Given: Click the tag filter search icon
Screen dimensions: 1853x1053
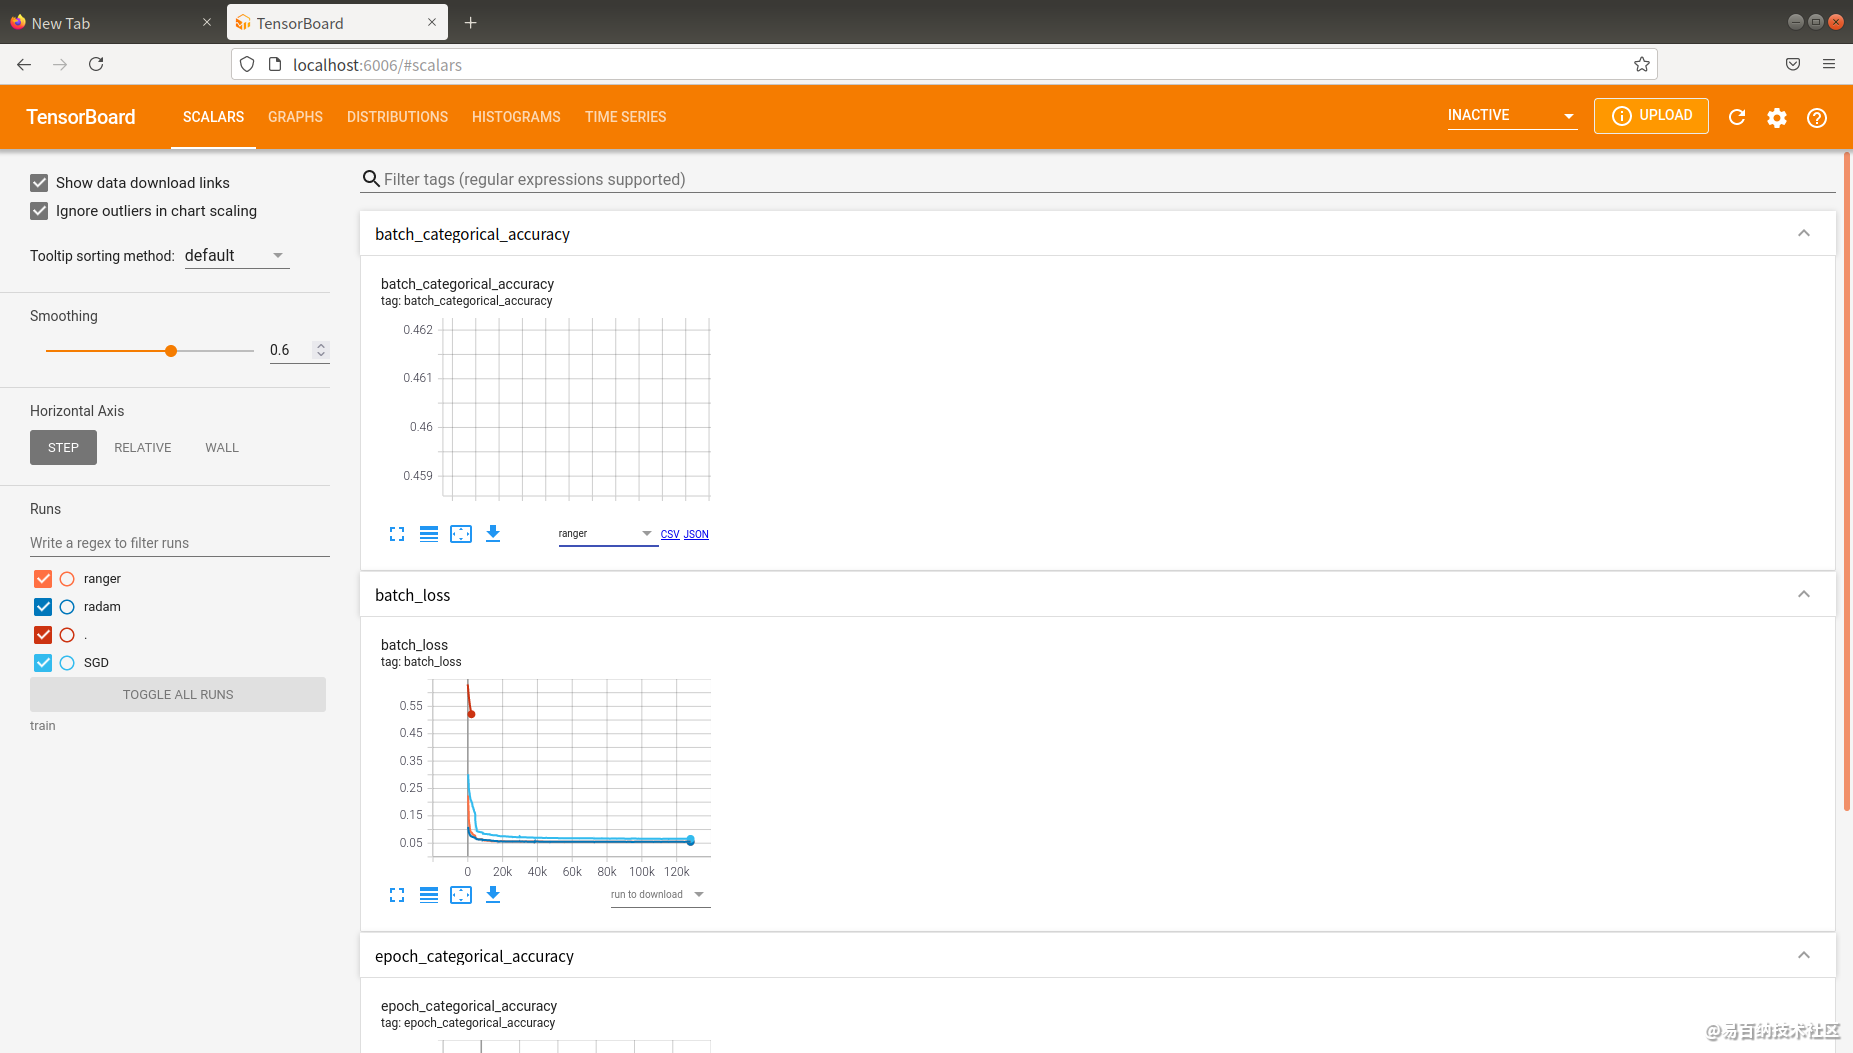Looking at the screenshot, I should (x=371, y=179).
